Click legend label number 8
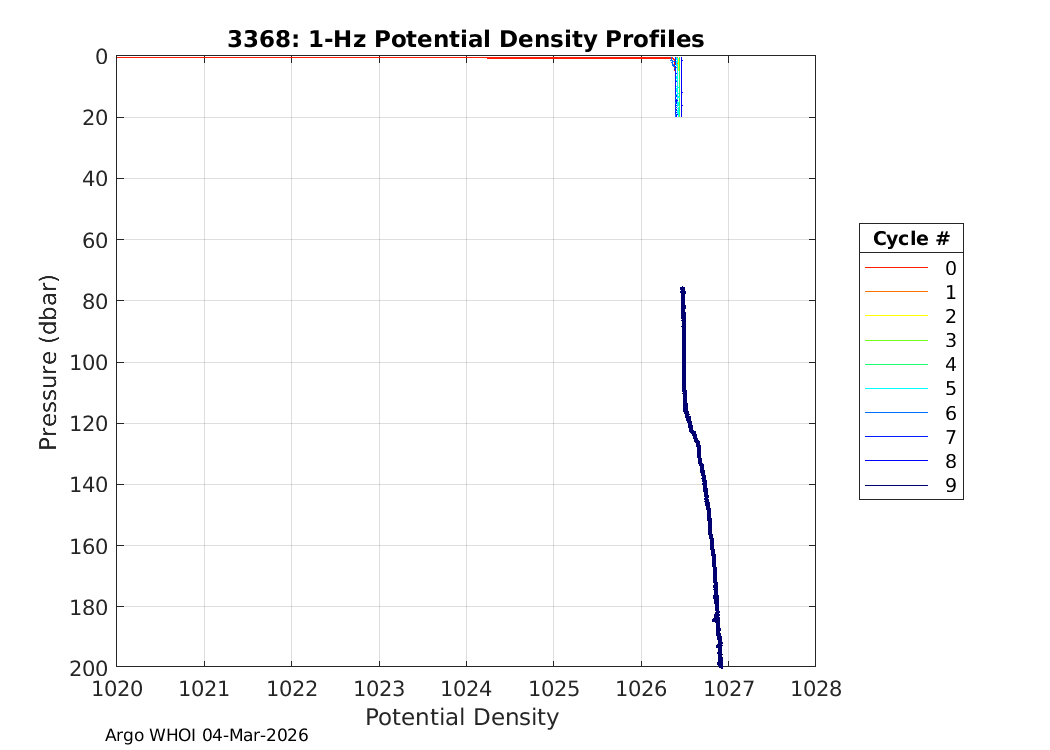This screenshot has width=1050, height=750. click(x=950, y=462)
